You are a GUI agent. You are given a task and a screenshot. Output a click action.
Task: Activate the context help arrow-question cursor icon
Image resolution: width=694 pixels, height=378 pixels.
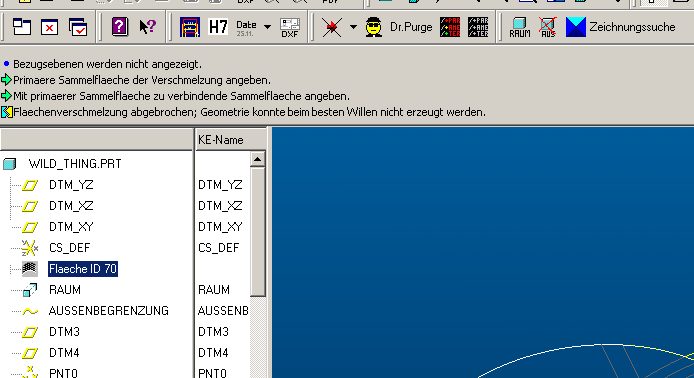click(x=147, y=27)
